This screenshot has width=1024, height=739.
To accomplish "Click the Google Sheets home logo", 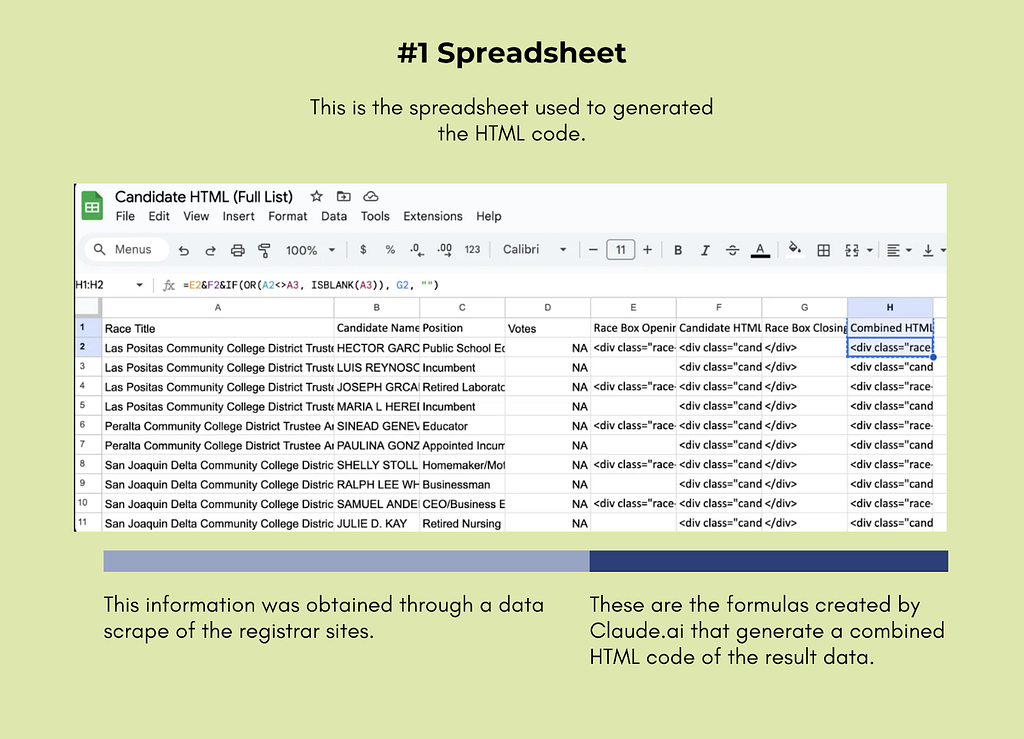I will click(x=92, y=206).
